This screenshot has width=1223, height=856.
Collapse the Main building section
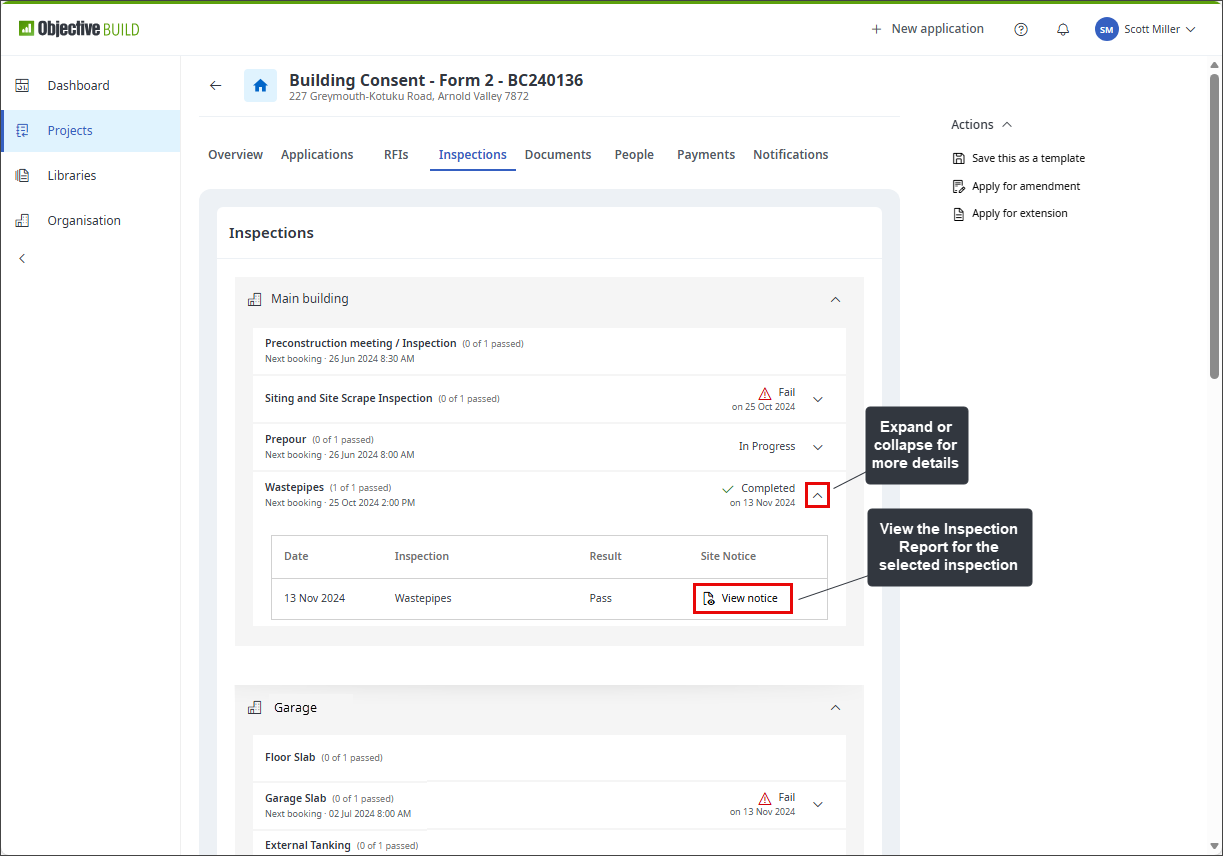pos(836,299)
